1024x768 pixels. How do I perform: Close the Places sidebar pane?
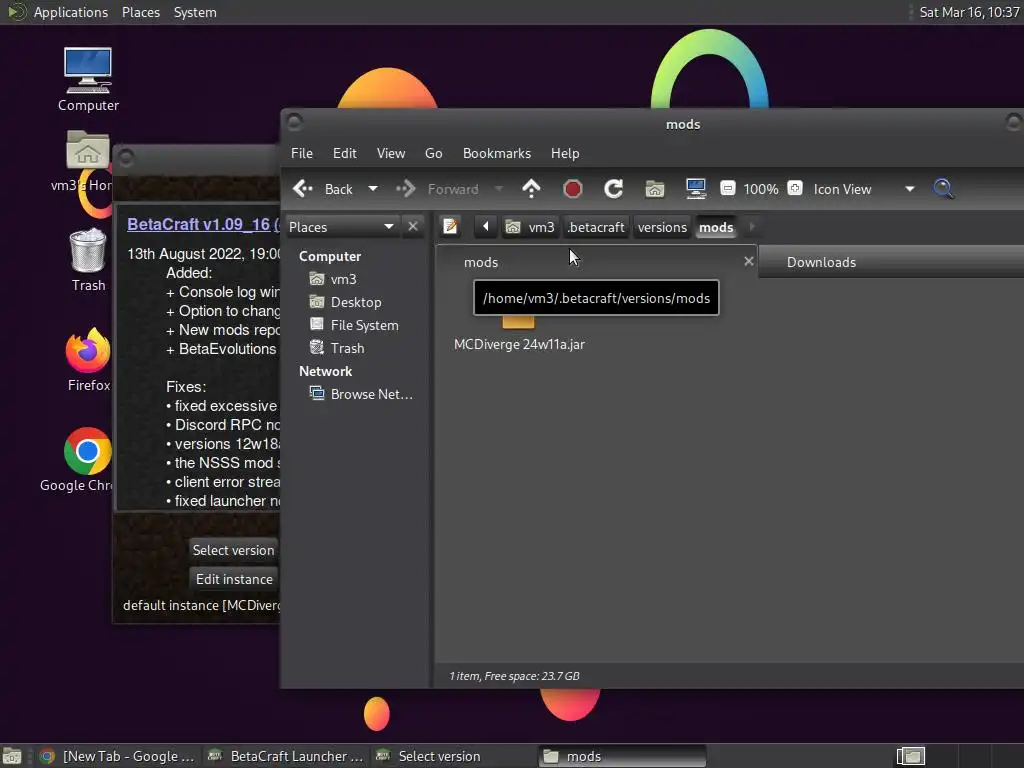coord(413,227)
